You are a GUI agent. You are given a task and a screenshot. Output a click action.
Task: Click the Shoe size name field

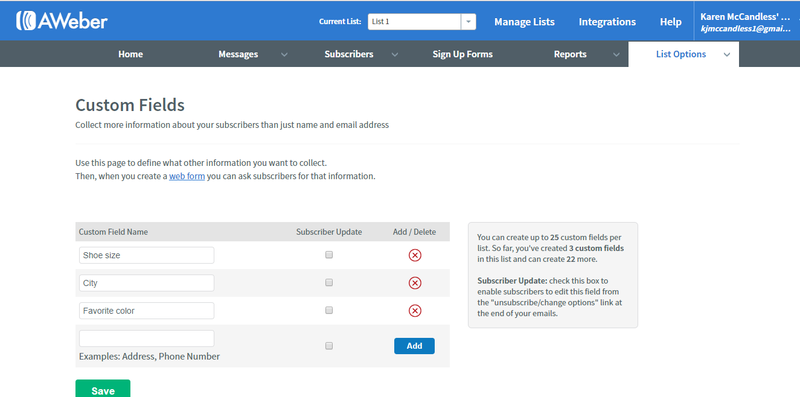click(x=146, y=255)
